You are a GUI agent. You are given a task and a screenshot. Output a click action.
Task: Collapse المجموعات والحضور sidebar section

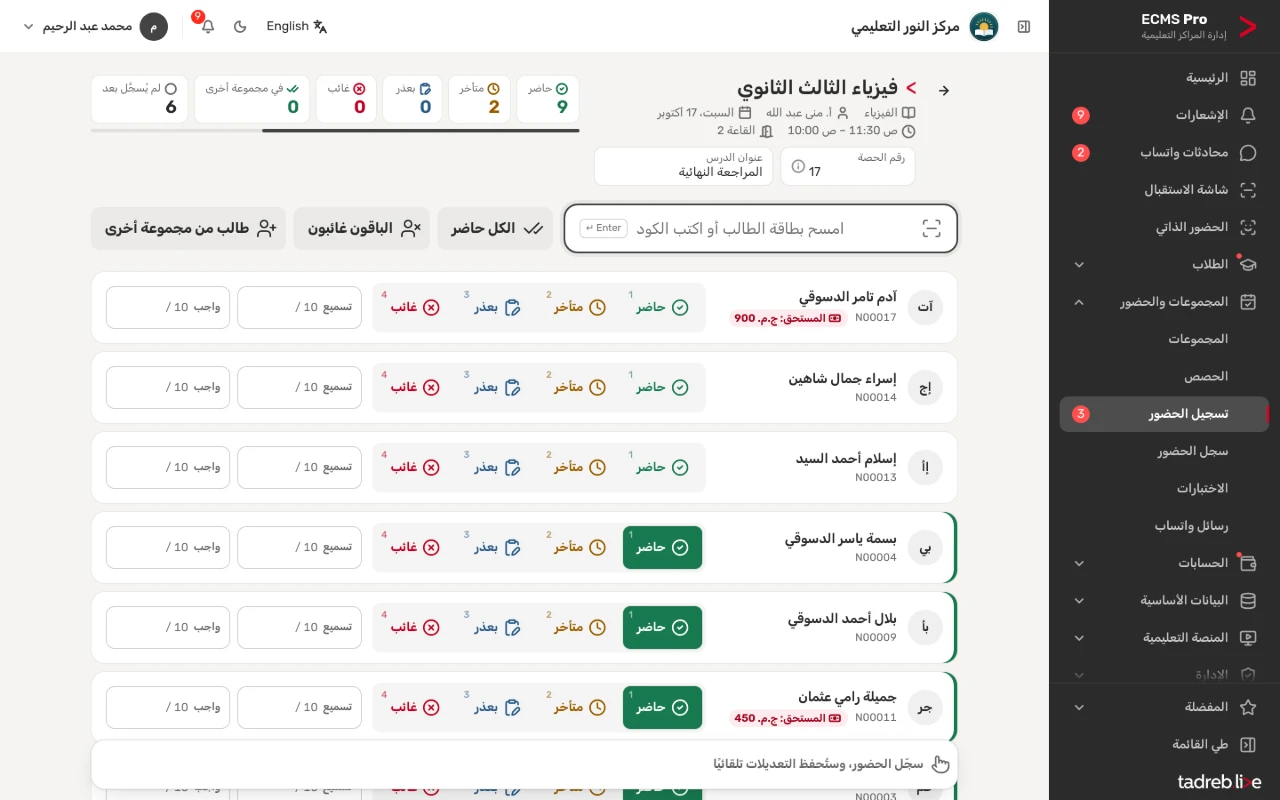click(x=1164, y=302)
